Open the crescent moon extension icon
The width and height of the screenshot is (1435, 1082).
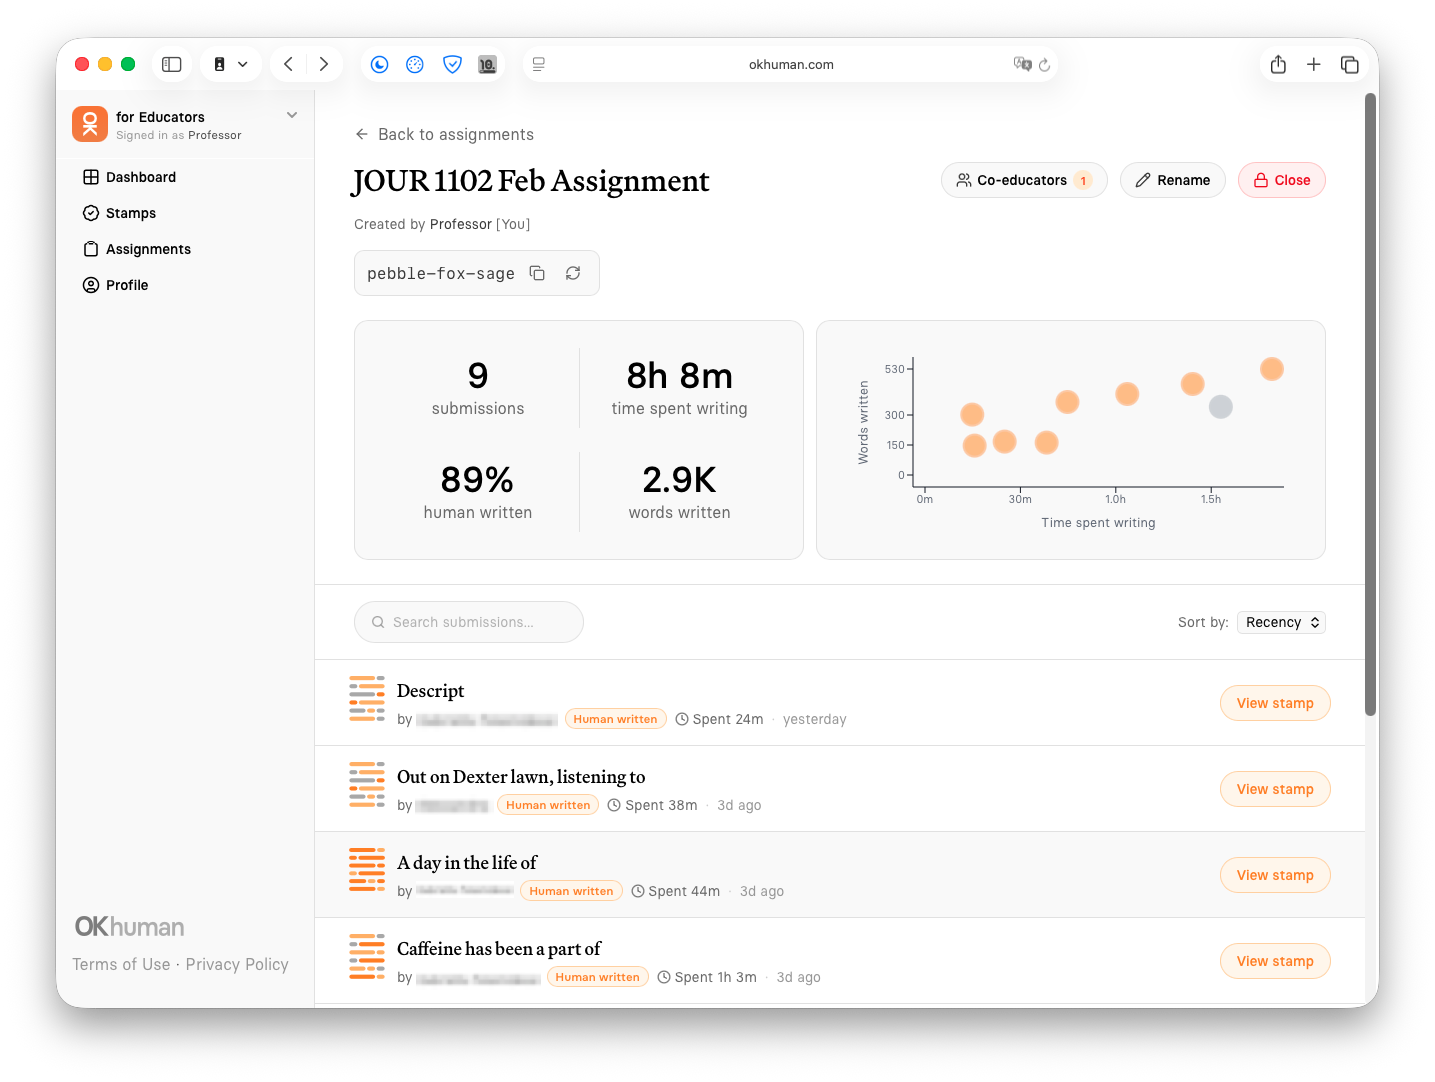pos(380,64)
